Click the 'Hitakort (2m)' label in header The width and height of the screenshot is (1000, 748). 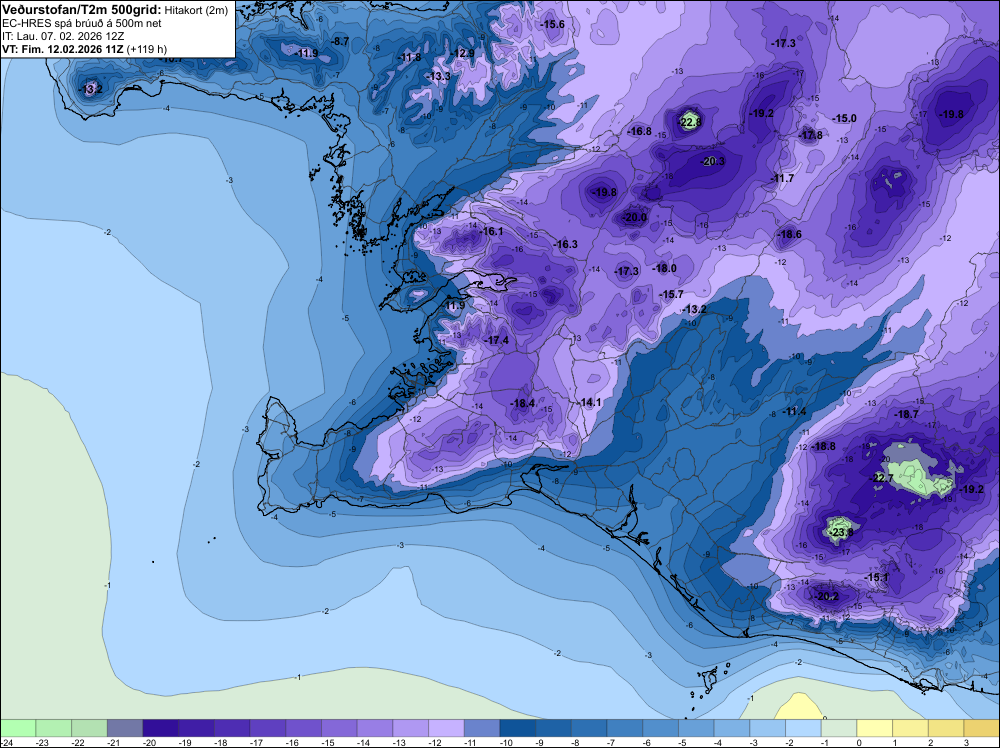197,10
